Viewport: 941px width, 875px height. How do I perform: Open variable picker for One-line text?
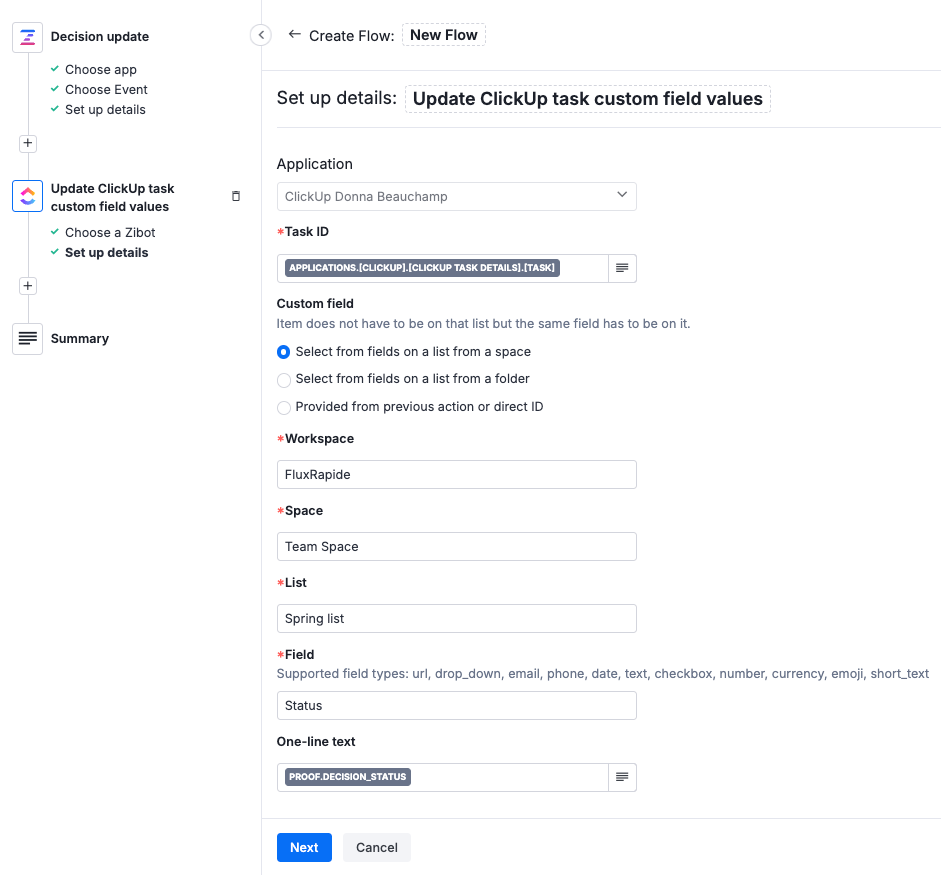pyautogui.click(x=622, y=777)
